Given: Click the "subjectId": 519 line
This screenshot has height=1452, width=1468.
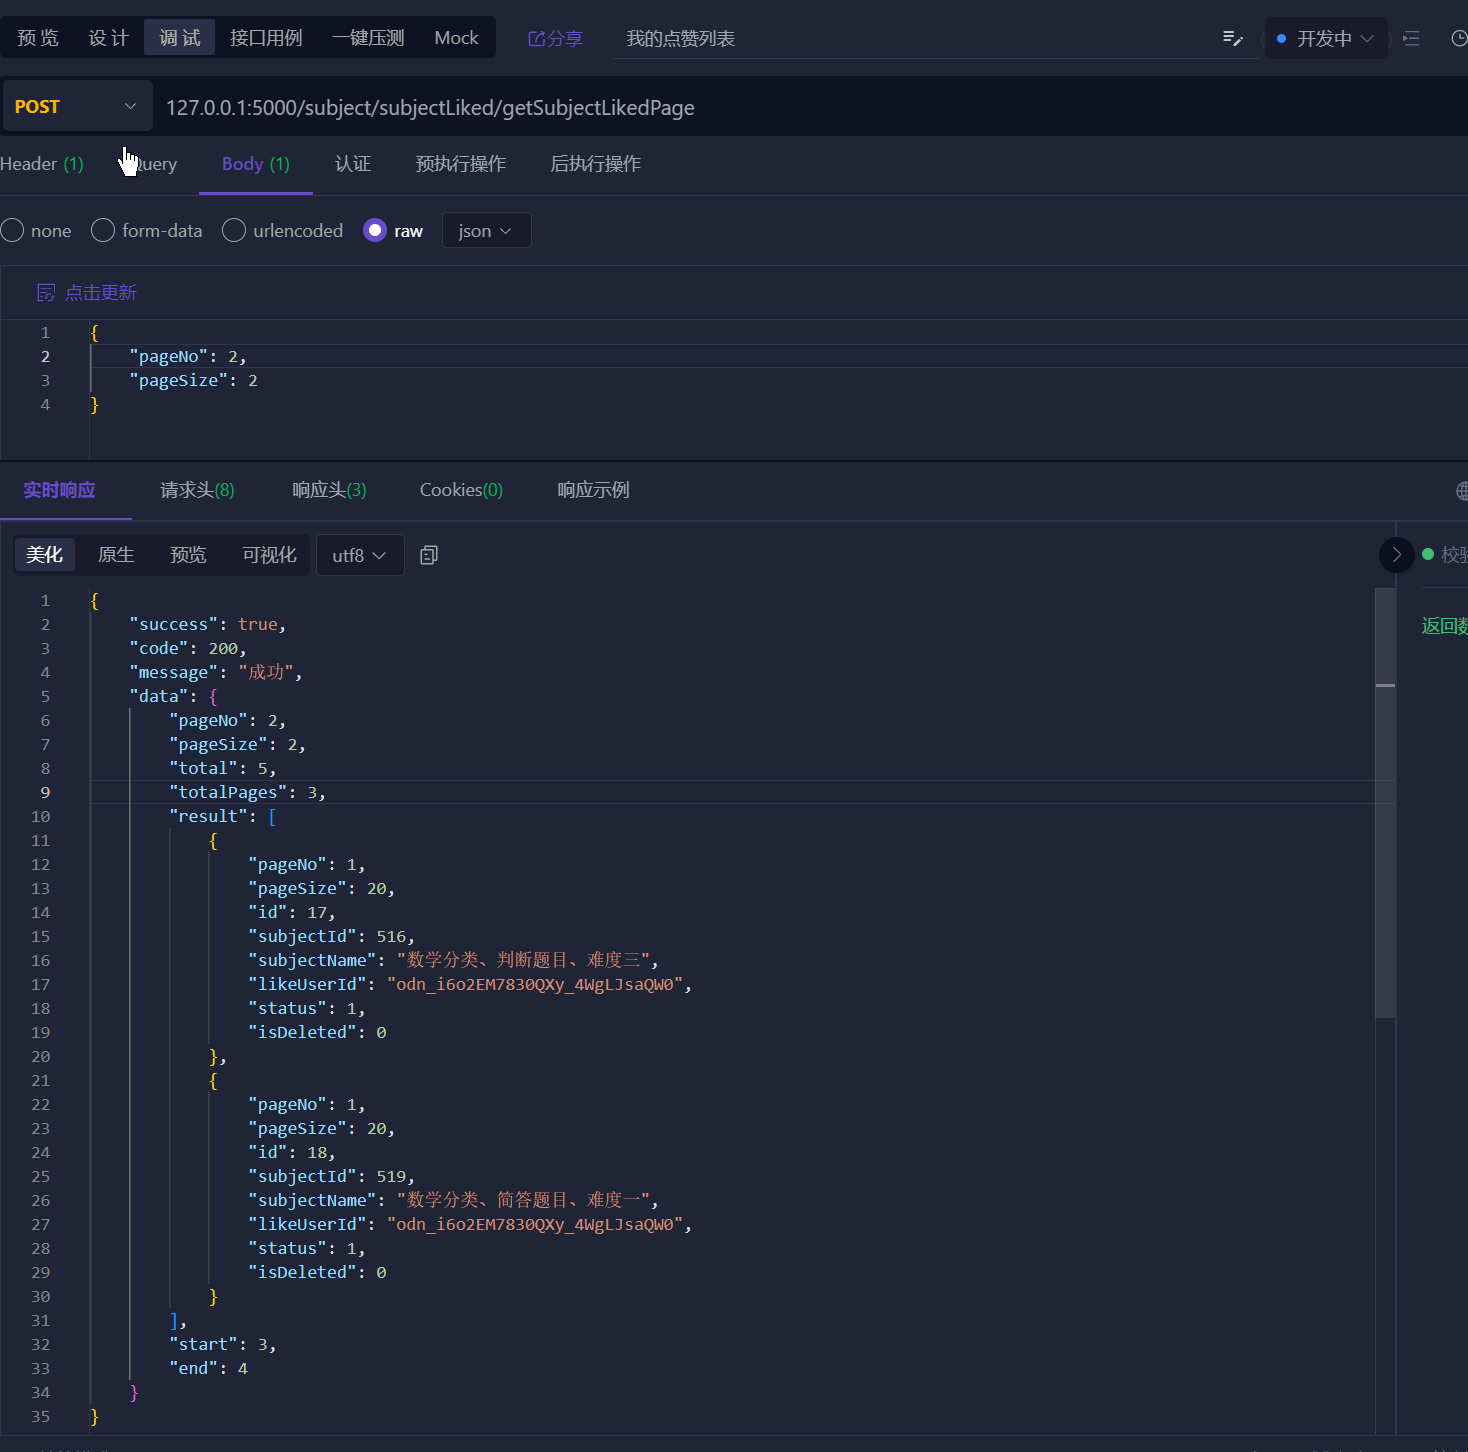Looking at the screenshot, I should (332, 1177).
